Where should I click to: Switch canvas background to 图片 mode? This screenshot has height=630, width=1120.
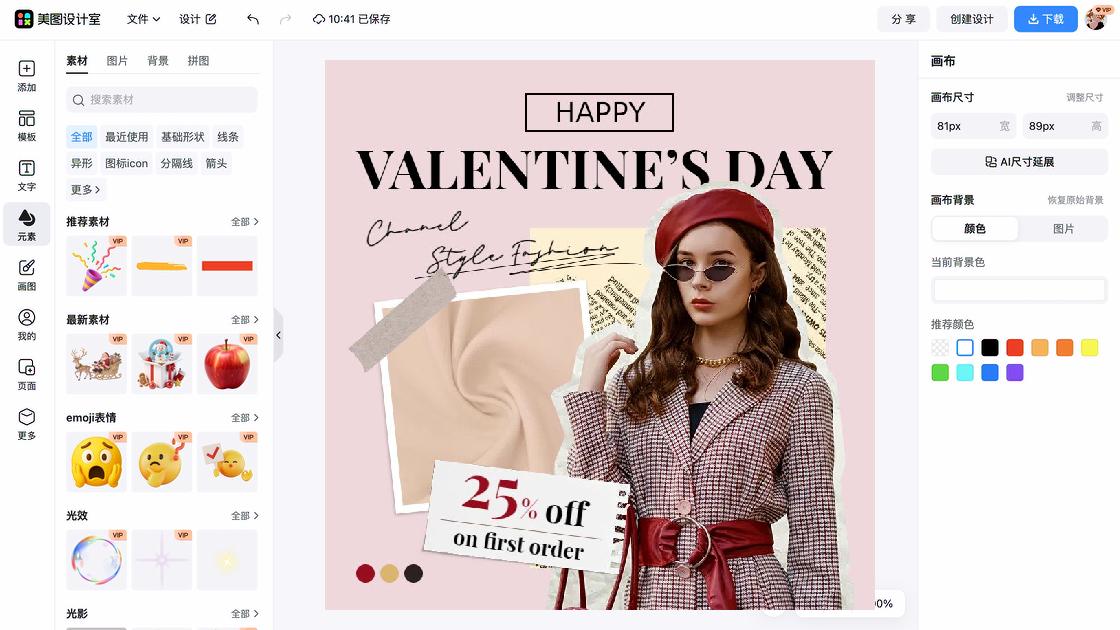(x=1063, y=229)
